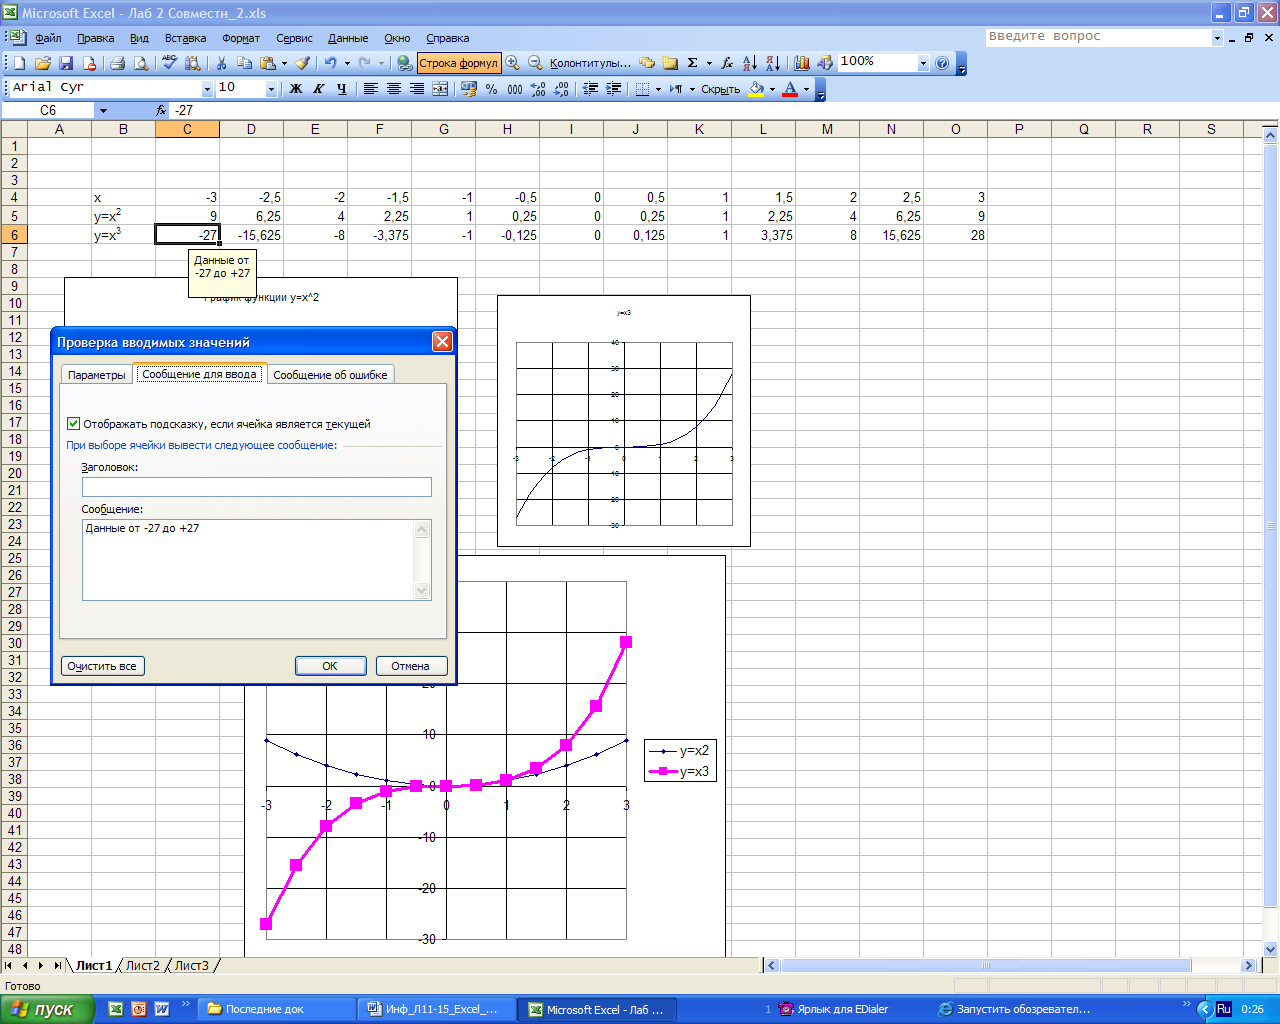Click the Скрыть toolbar button

[x=720, y=89]
